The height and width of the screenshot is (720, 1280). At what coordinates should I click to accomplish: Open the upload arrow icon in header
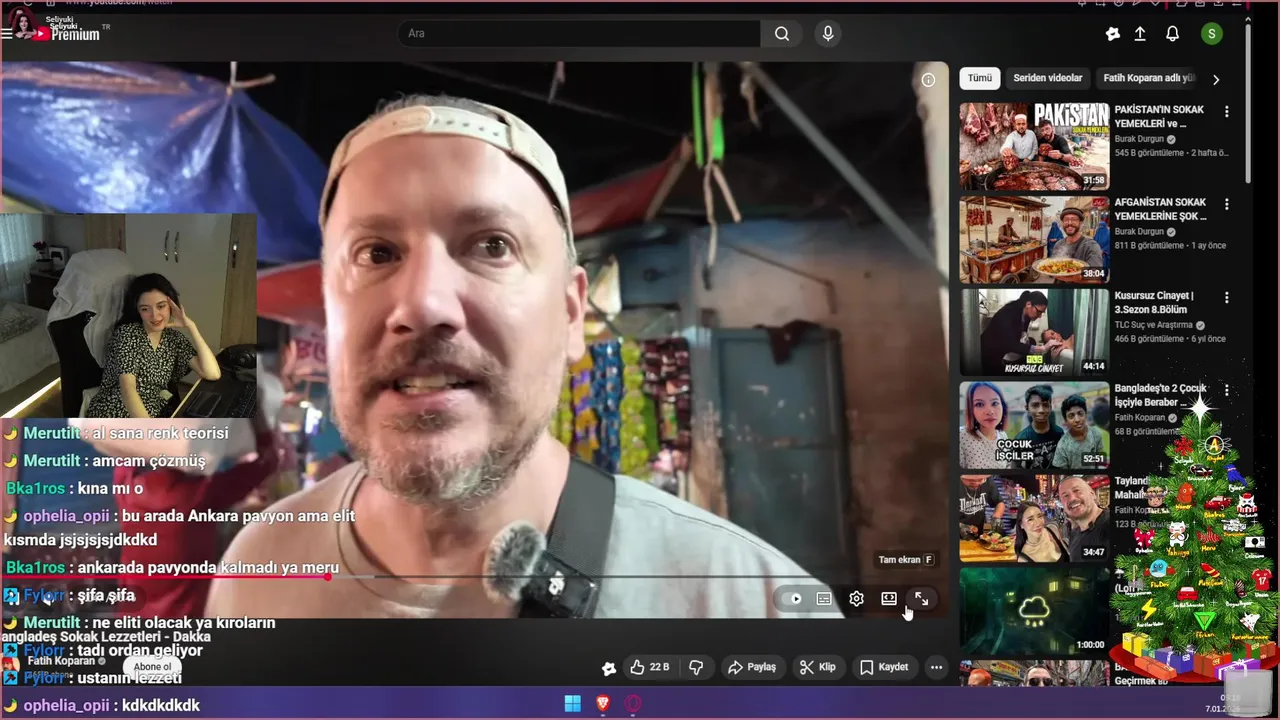point(1140,34)
